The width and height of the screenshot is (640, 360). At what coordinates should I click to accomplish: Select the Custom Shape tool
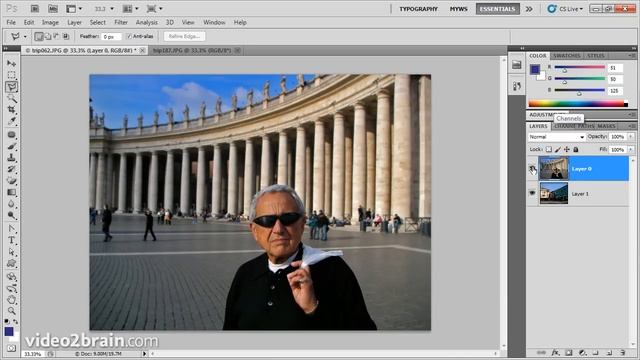[x=11, y=263]
